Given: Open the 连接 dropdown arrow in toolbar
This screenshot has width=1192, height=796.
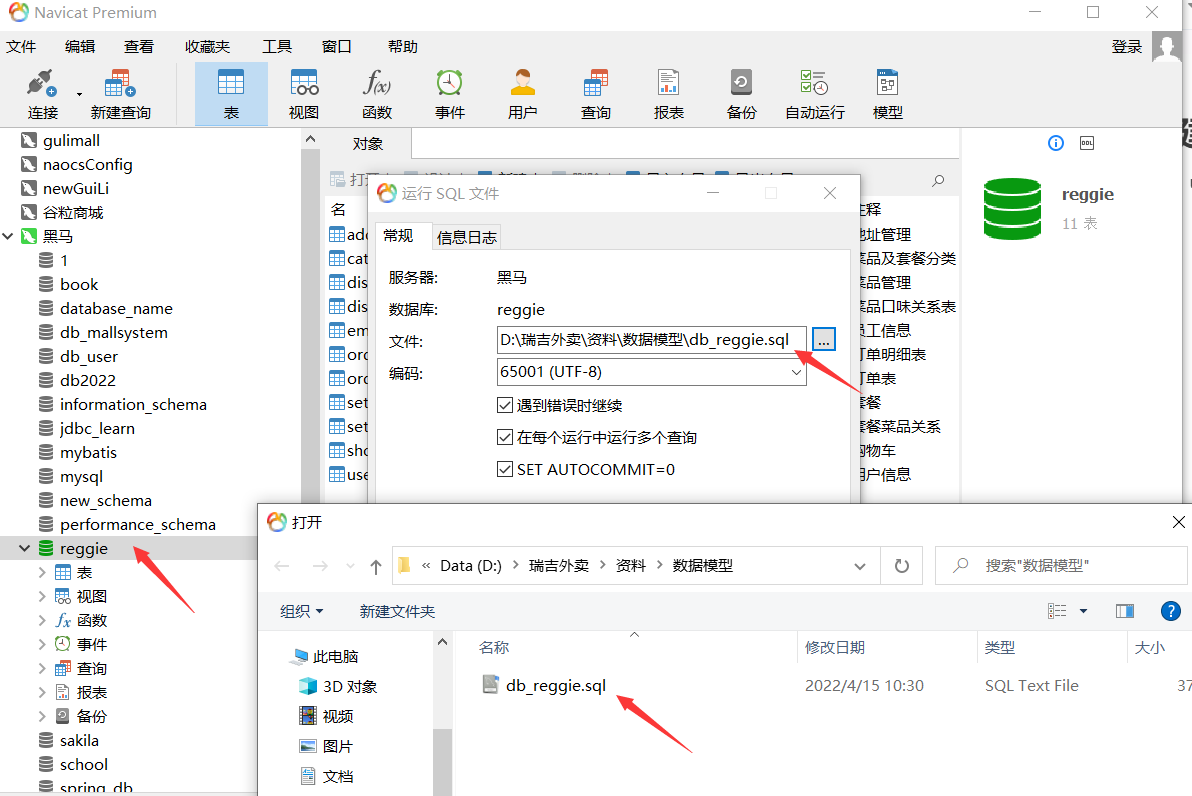Looking at the screenshot, I should (x=79, y=94).
